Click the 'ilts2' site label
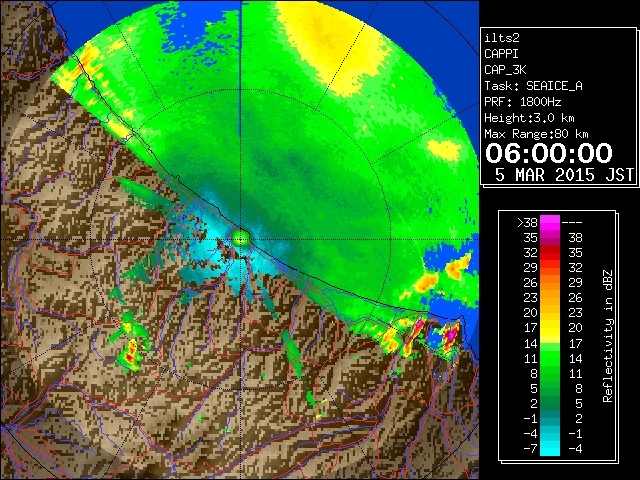 [502, 38]
